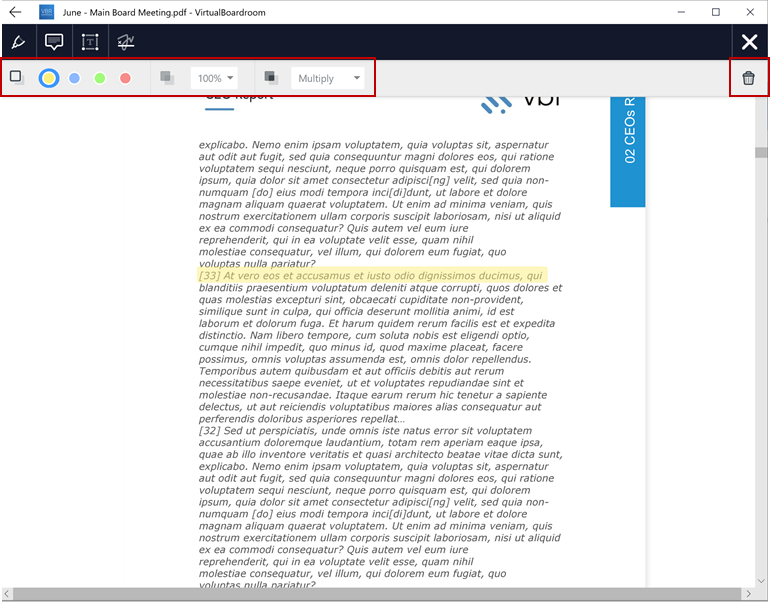Click the opacity icon next to 100%
Screen dimensions: 770x602
[x=167, y=78]
